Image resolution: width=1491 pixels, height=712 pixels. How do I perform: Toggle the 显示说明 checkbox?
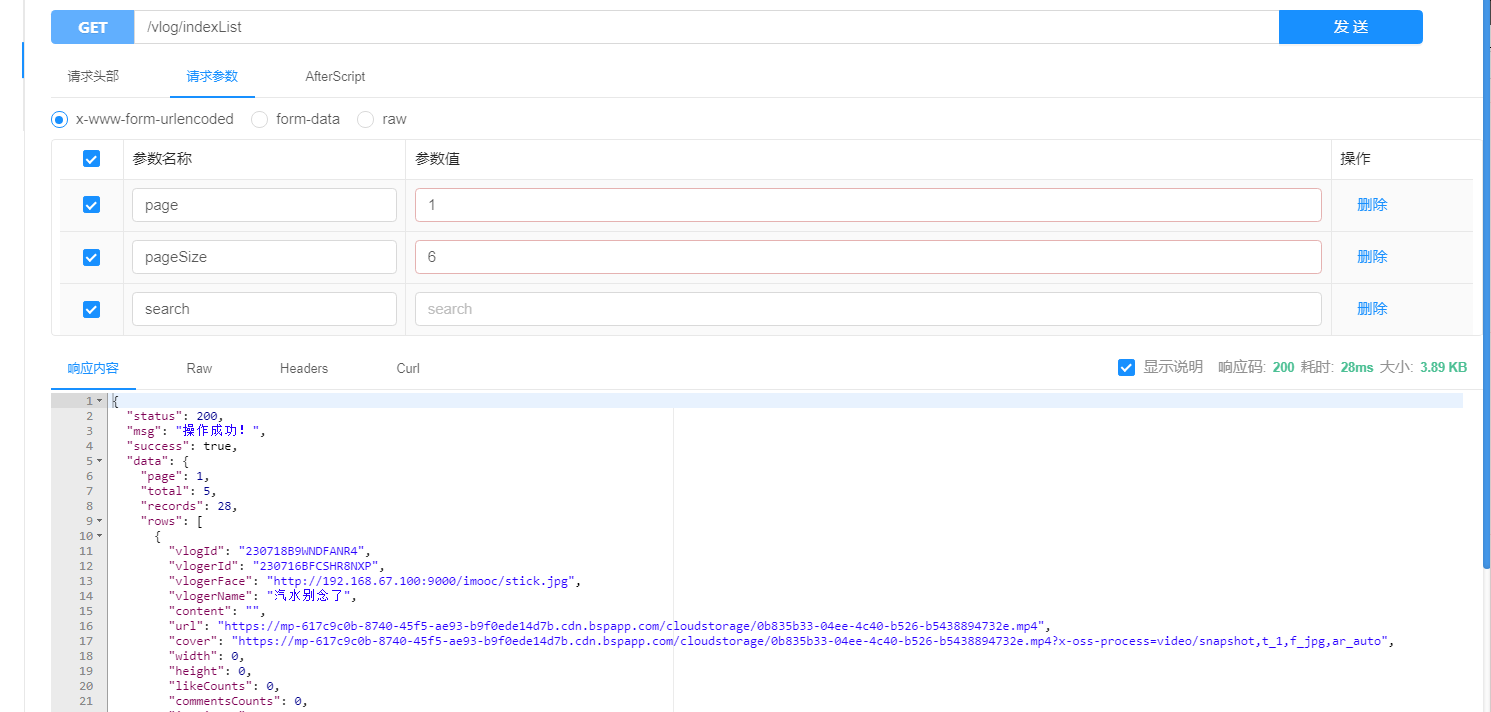pyautogui.click(x=1126, y=367)
